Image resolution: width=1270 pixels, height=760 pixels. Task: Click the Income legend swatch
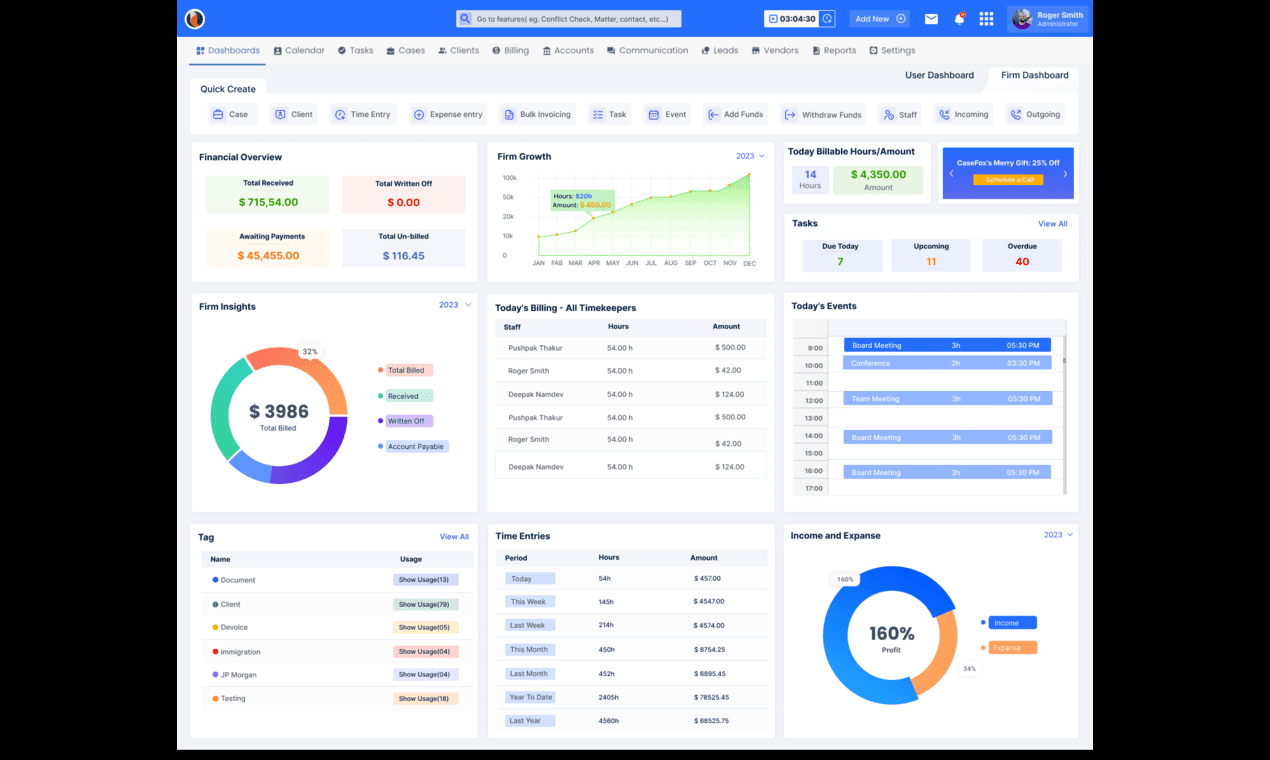pos(984,622)
